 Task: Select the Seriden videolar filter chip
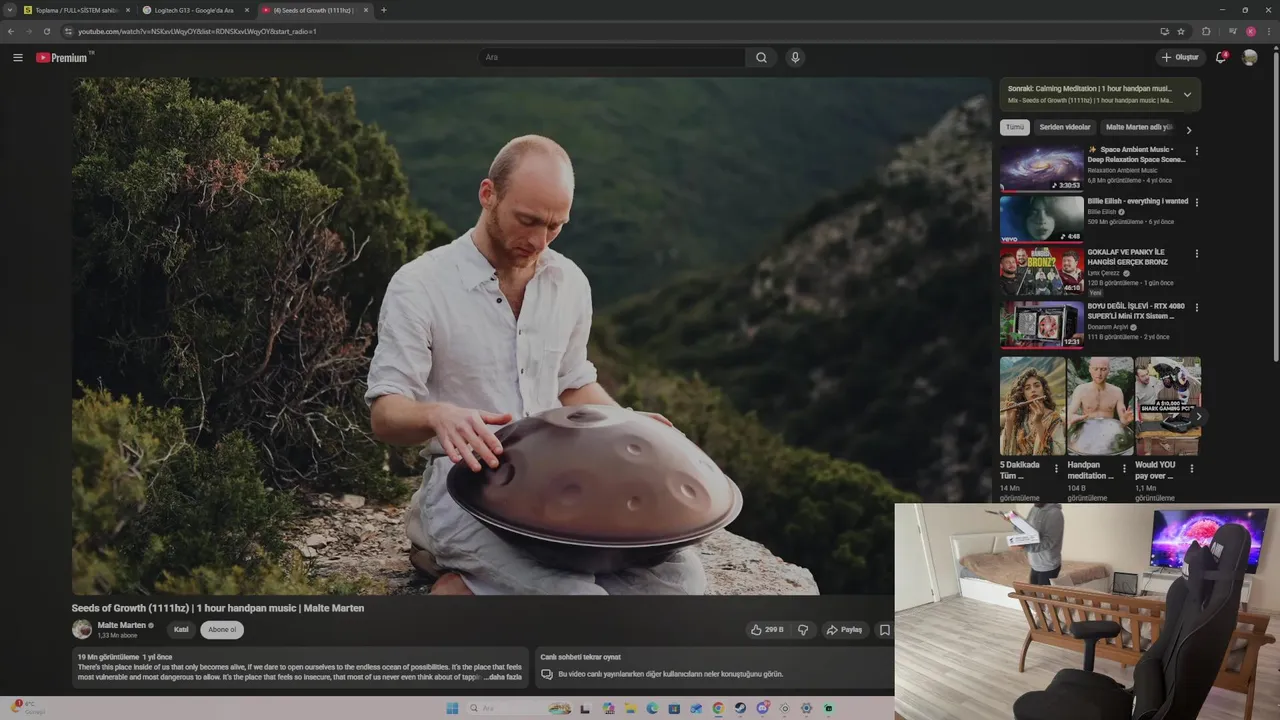pos(1065,128)
